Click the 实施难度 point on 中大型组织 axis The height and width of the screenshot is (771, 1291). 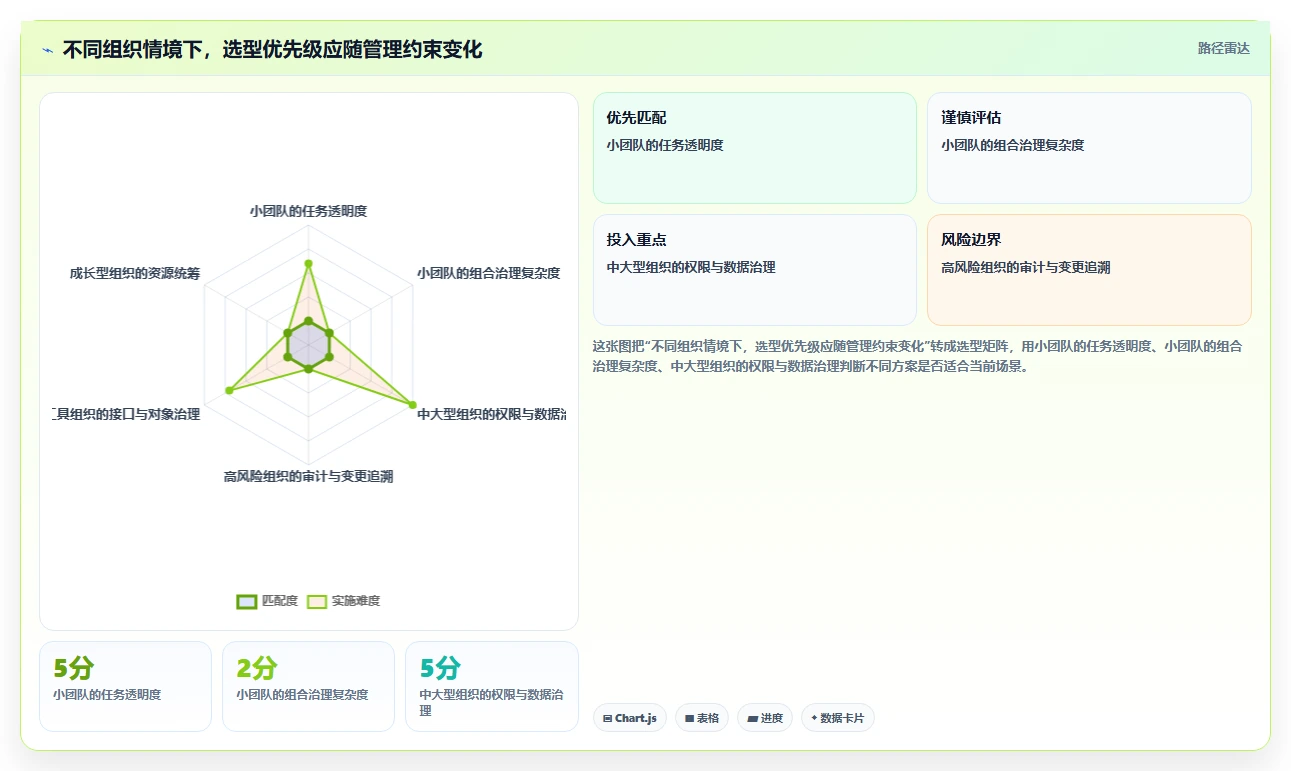pos(412,404)
